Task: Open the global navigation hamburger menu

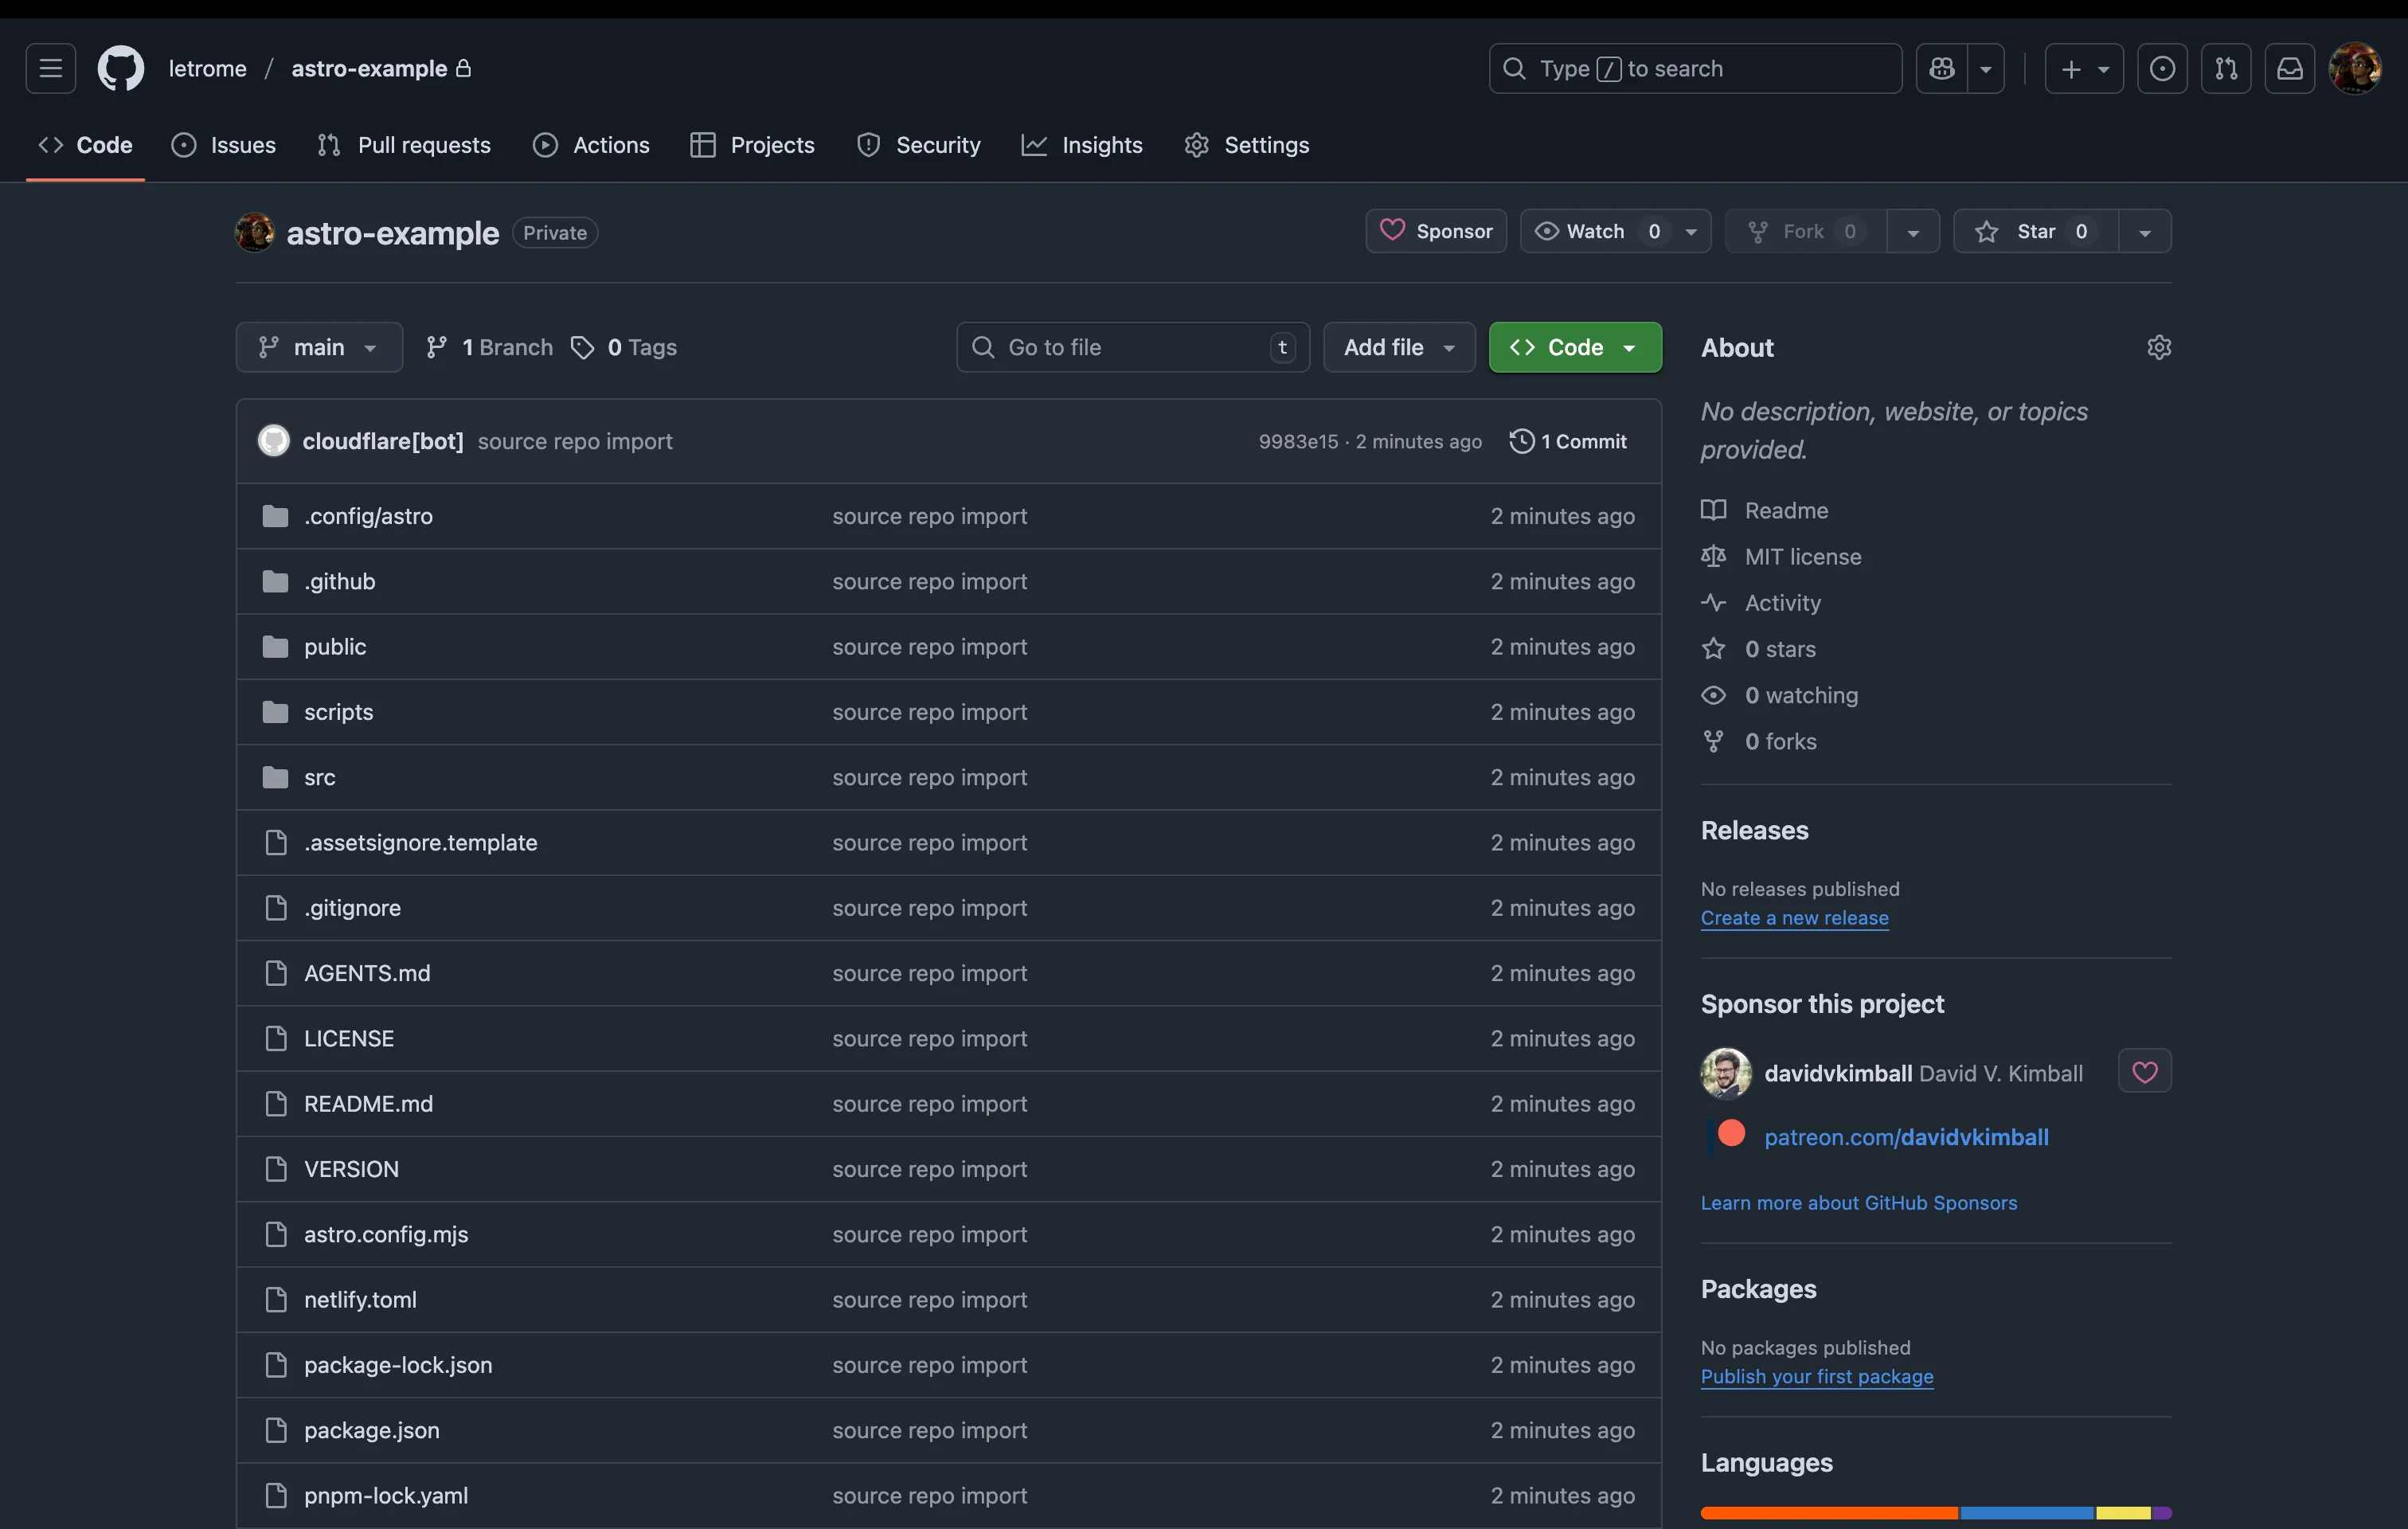Action: pos(50,68)
